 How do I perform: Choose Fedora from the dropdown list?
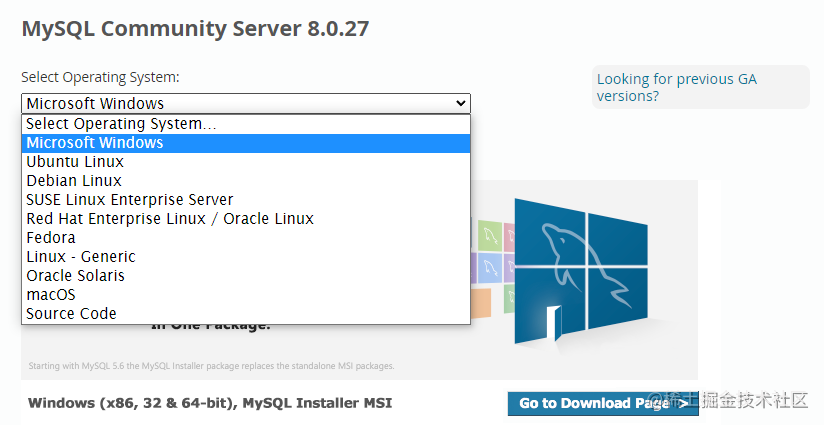(x=246, y=237)
